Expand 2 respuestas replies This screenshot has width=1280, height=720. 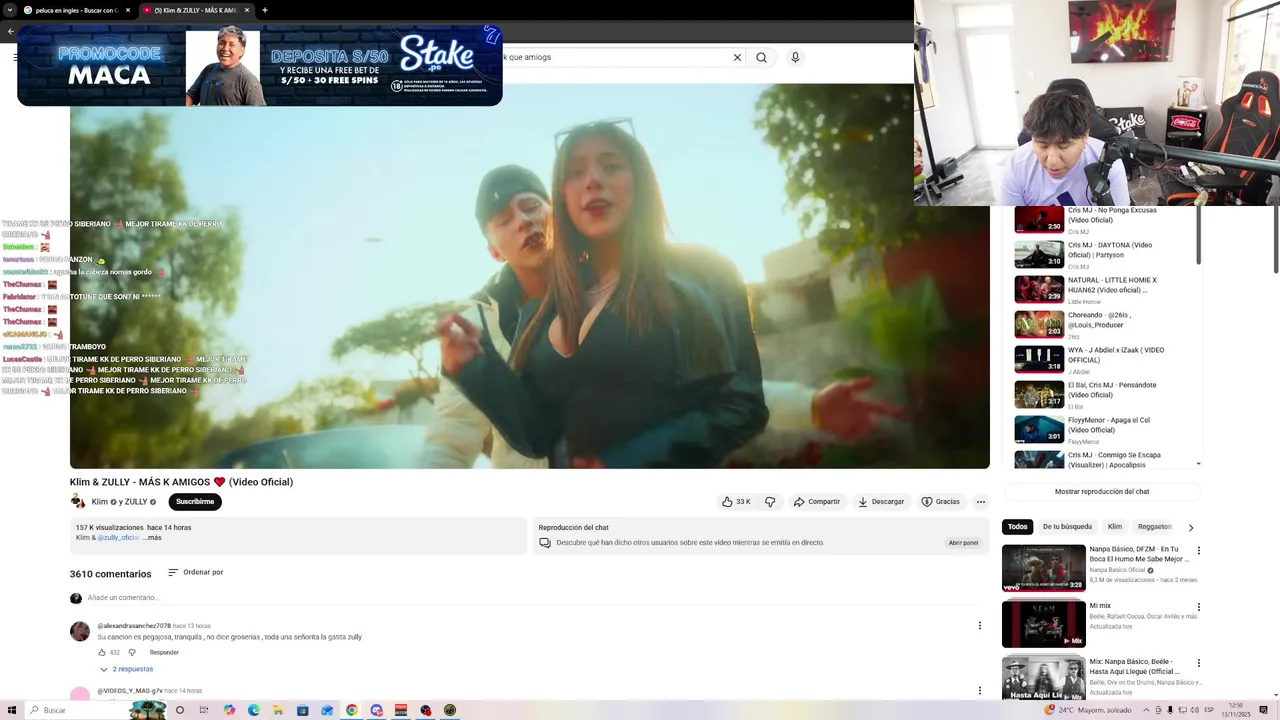(126, 669)
